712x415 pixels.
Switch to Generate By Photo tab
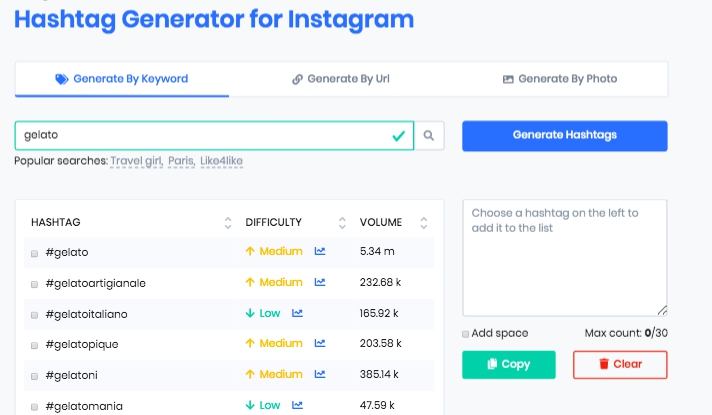pyautogui.click(x=560, y=79)
